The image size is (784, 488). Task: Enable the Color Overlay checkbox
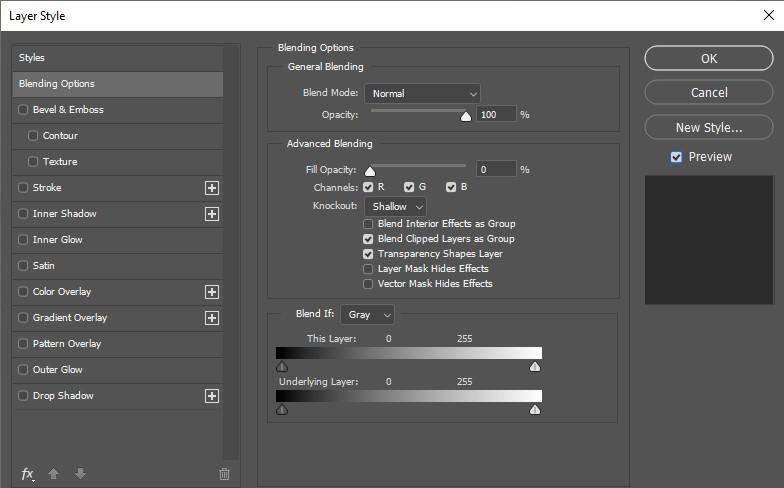(23, 292)
